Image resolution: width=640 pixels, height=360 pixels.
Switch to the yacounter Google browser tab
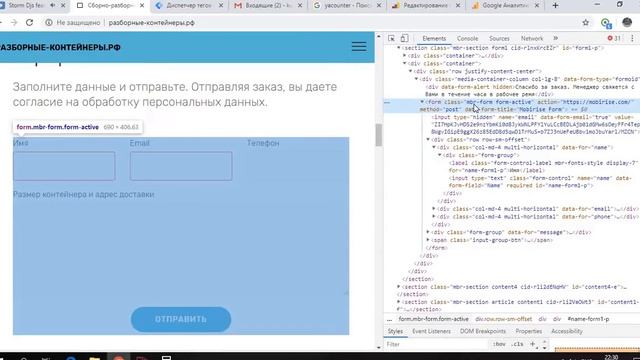pos(348,5)
